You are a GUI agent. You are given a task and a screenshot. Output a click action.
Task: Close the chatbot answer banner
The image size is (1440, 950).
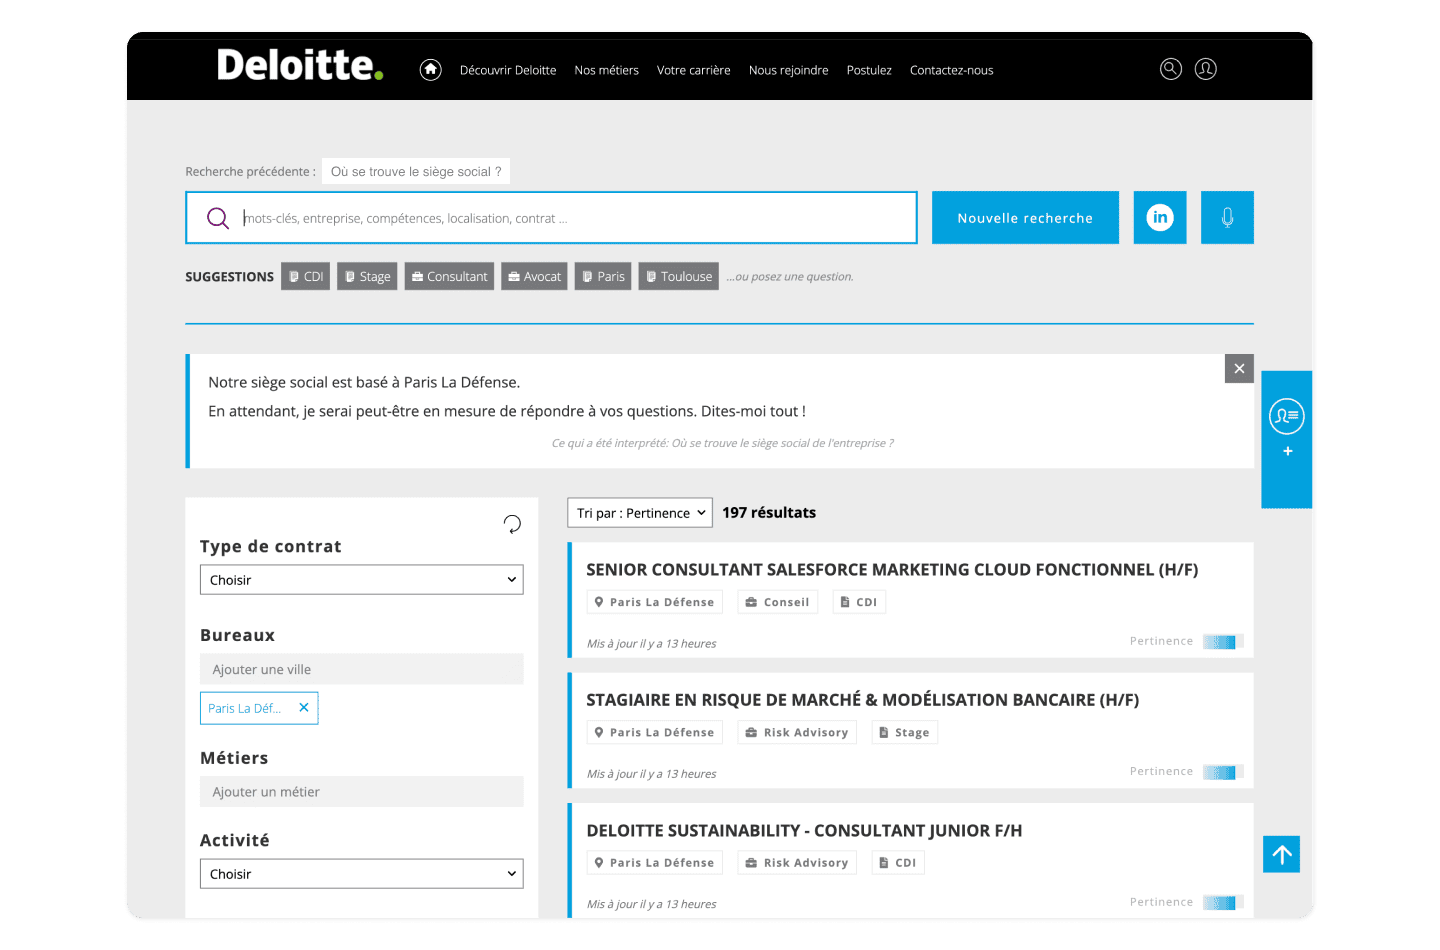(1239, 368)
